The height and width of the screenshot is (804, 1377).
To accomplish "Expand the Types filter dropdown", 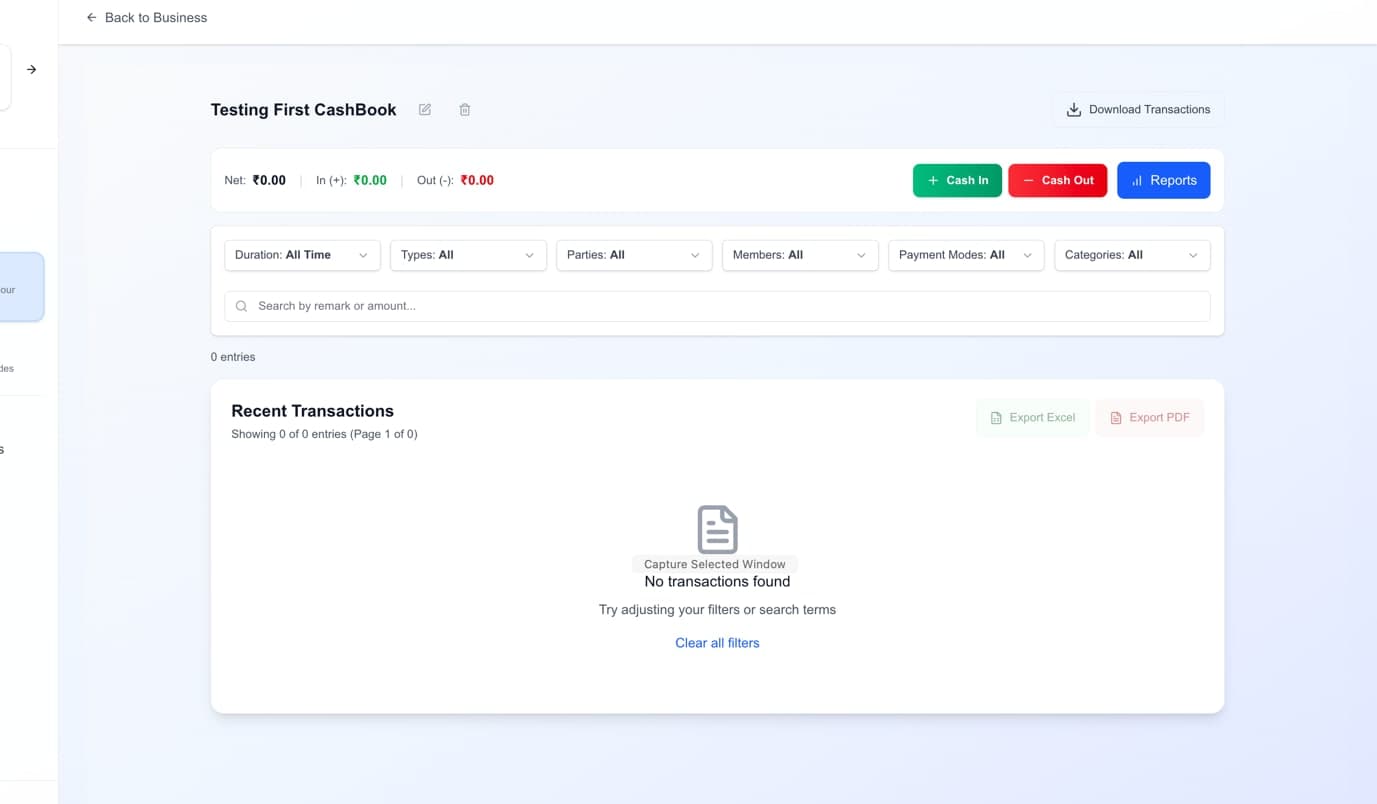I will (x=468, y=255).
